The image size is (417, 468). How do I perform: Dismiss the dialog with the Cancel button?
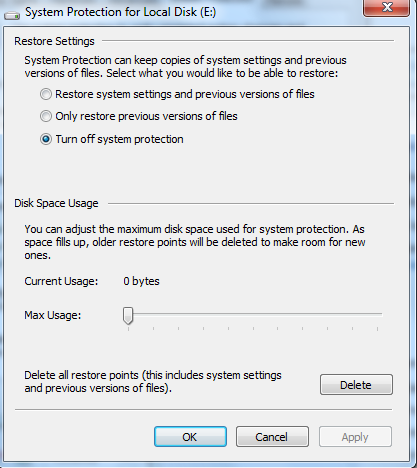tap(272, 437)
